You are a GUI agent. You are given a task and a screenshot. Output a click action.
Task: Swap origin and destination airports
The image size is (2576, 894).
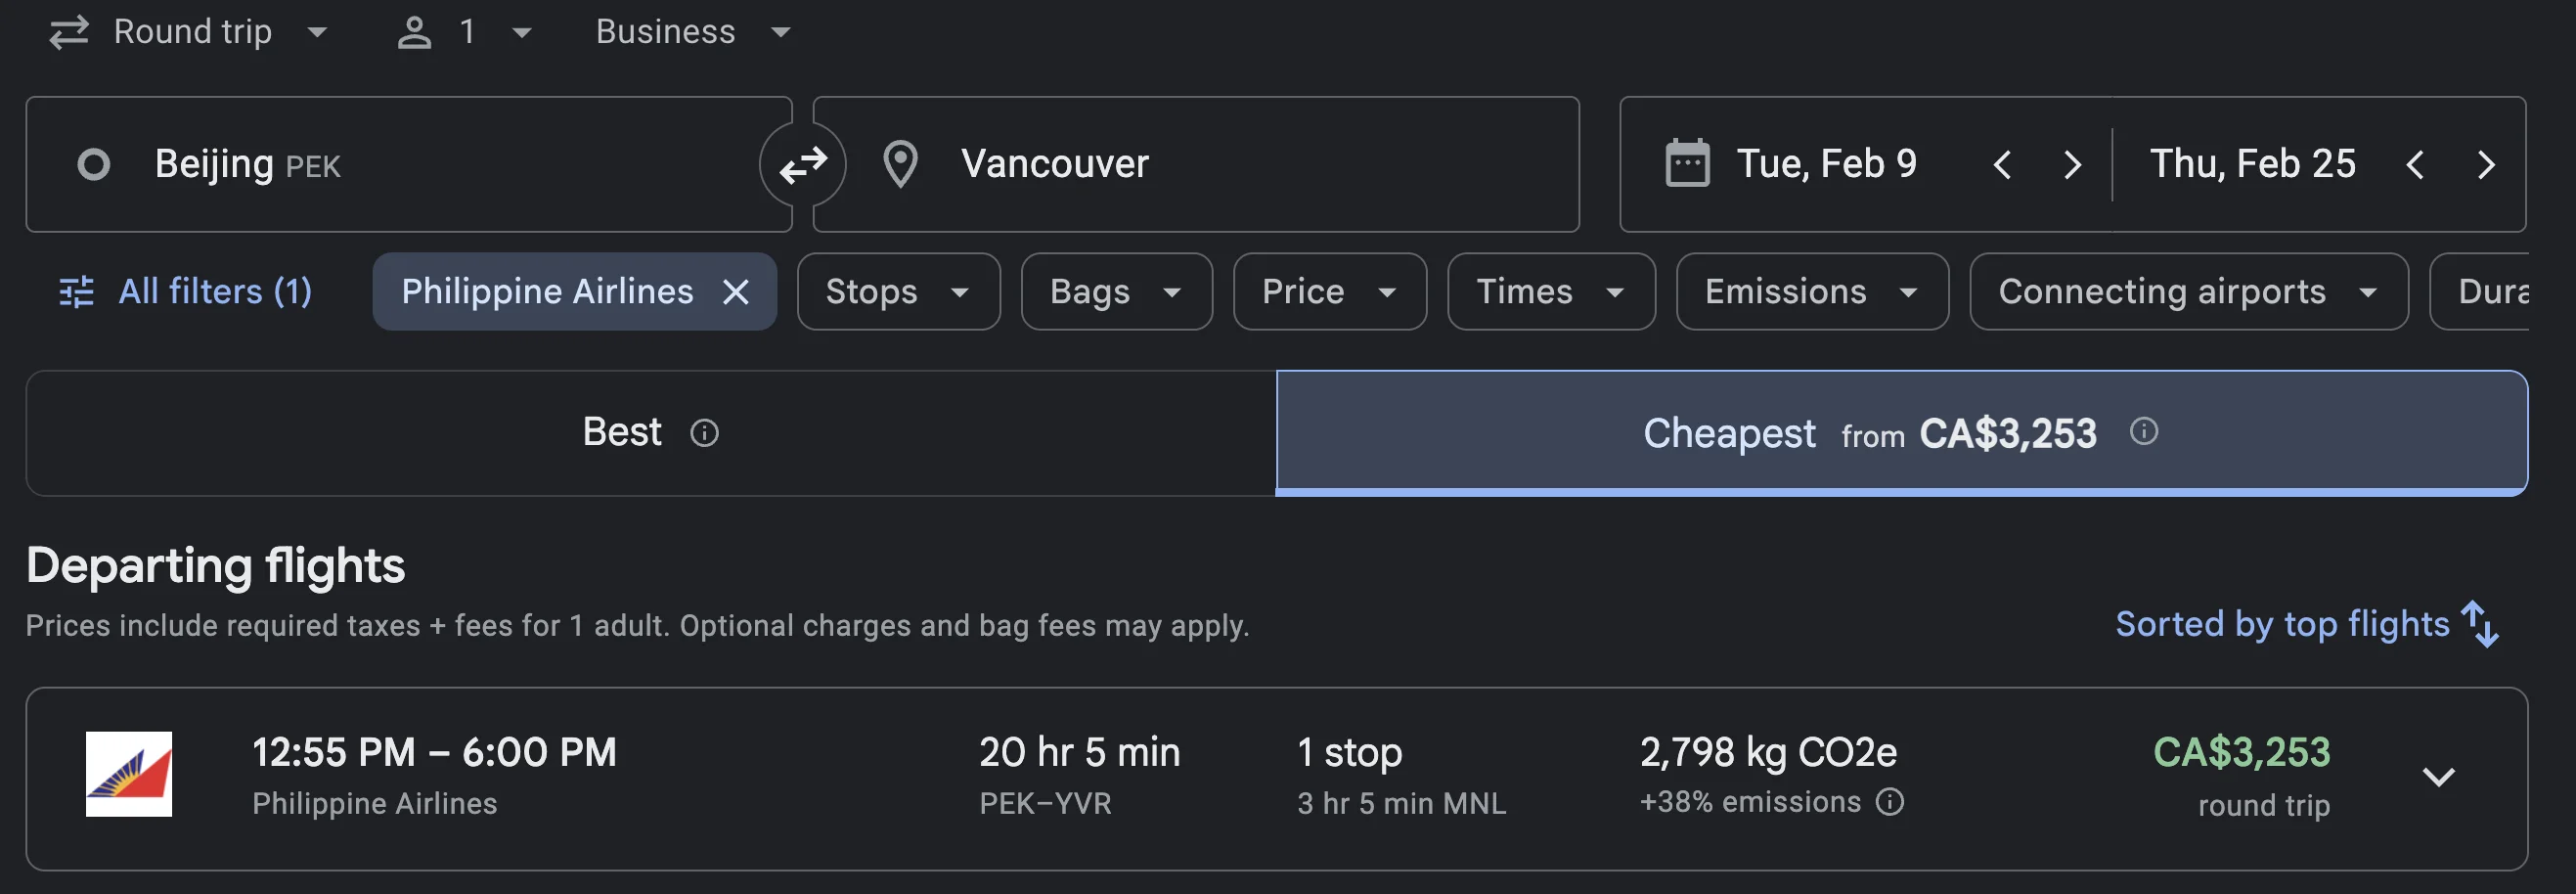coord(803,164)
